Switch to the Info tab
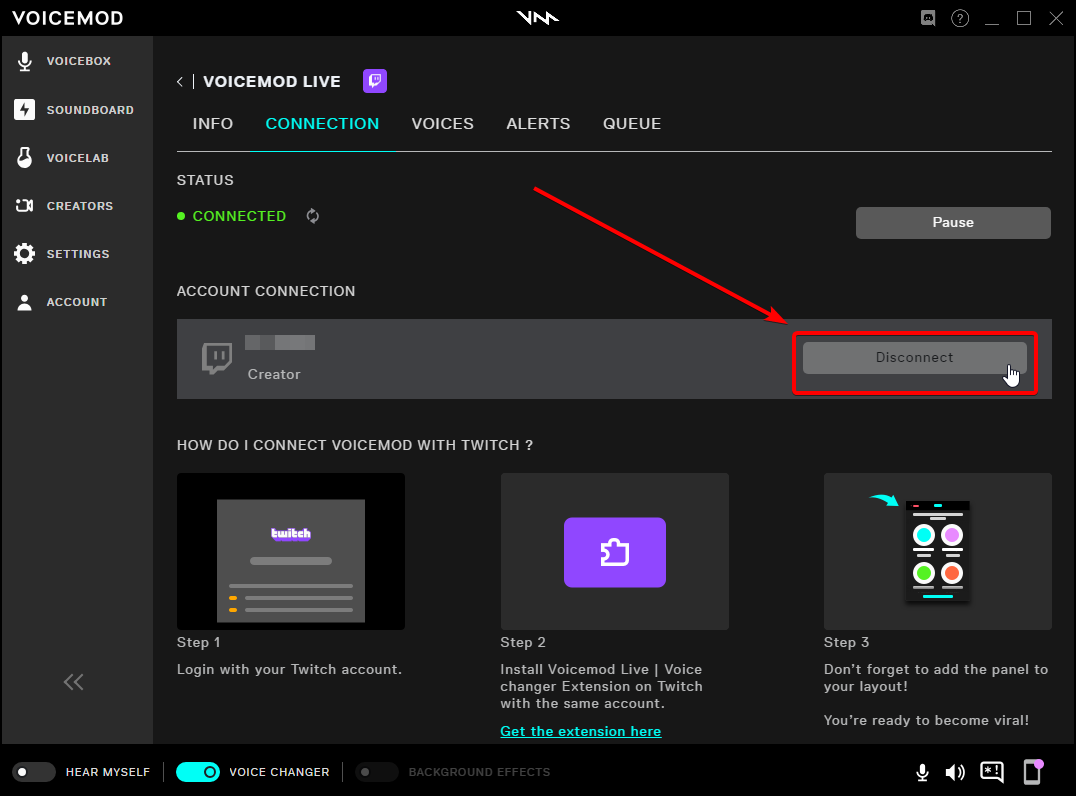The height and width of the screenshot is (796, 1076). (x=213, y=124)
